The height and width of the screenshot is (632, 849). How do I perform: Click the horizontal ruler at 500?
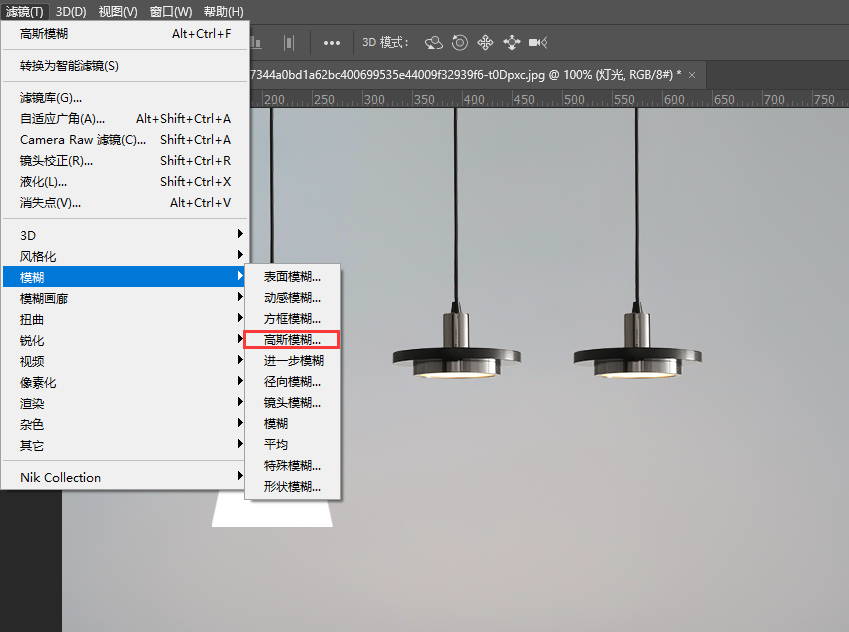coord(574,100)
